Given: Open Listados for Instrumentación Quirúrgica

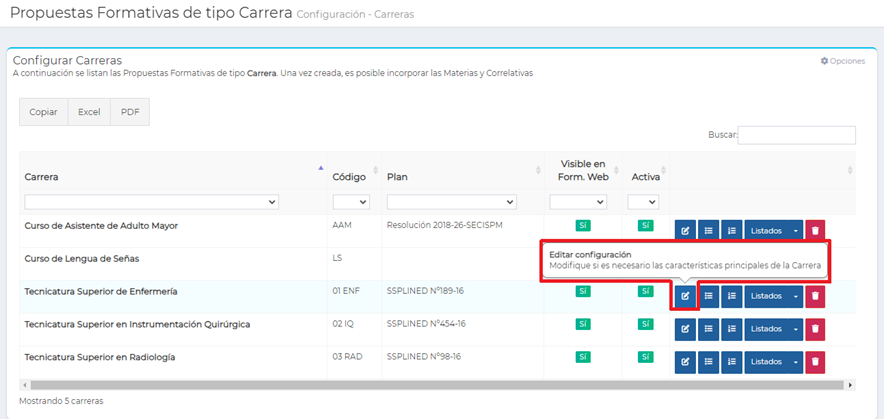Looking at the screenshot, I should coord(766,329).
